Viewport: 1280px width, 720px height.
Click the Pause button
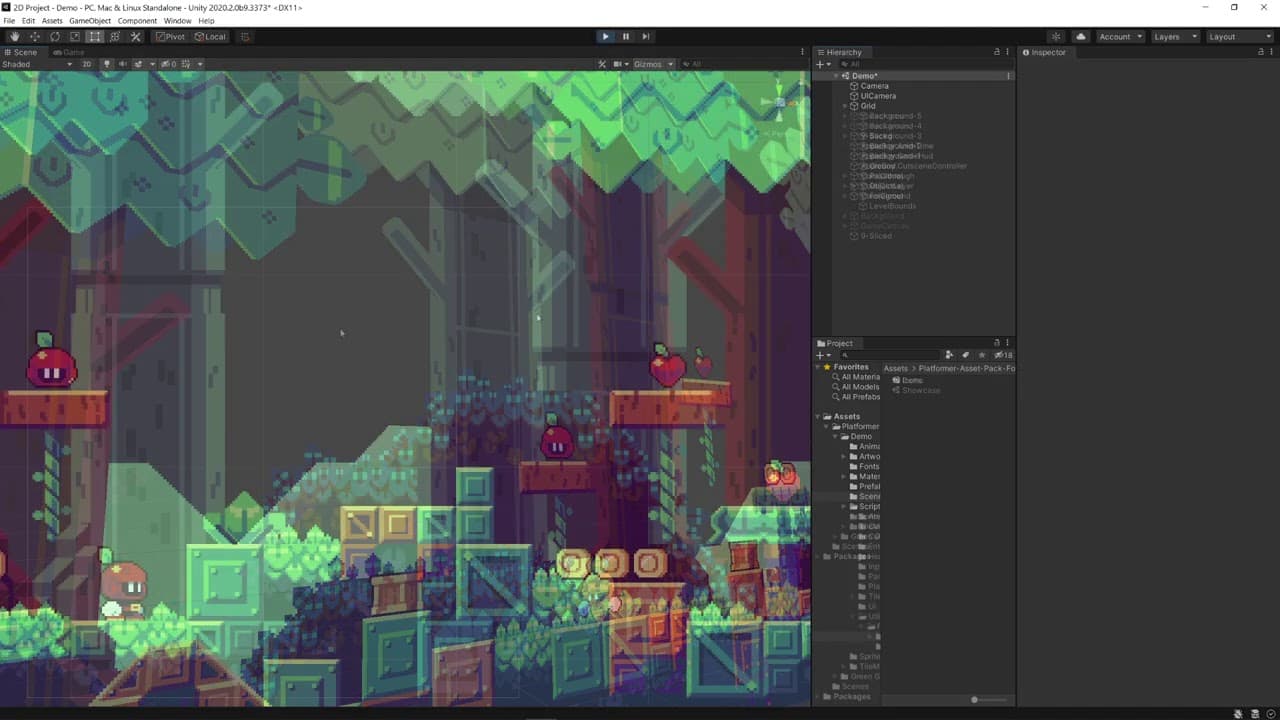tap(626, 36)
